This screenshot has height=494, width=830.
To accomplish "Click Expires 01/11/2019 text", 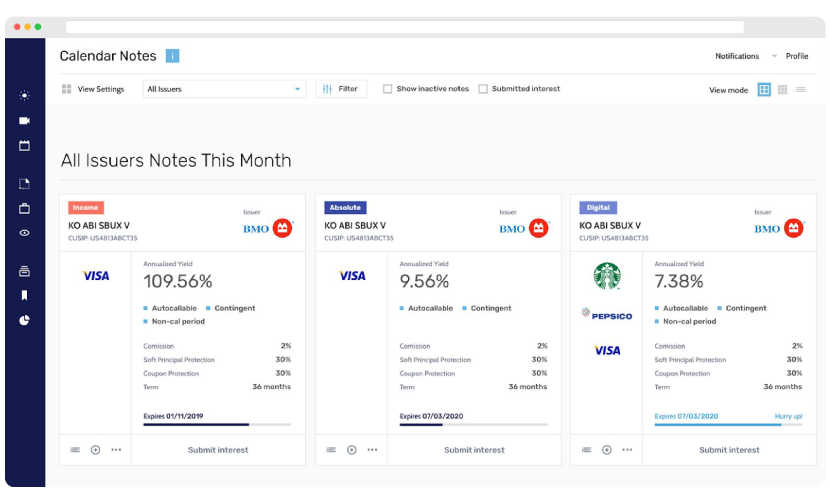I will pos(173,416).
